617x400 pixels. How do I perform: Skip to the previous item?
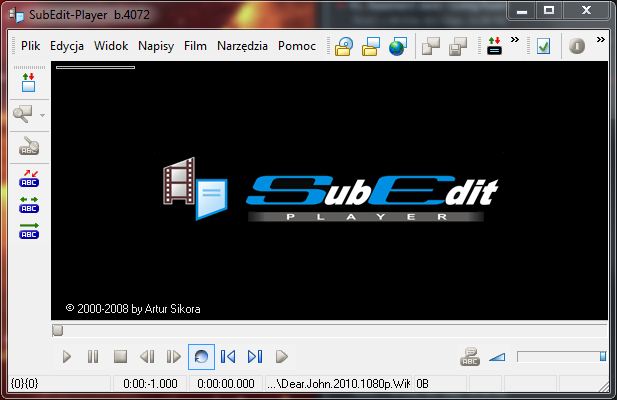tap(228, 357)
